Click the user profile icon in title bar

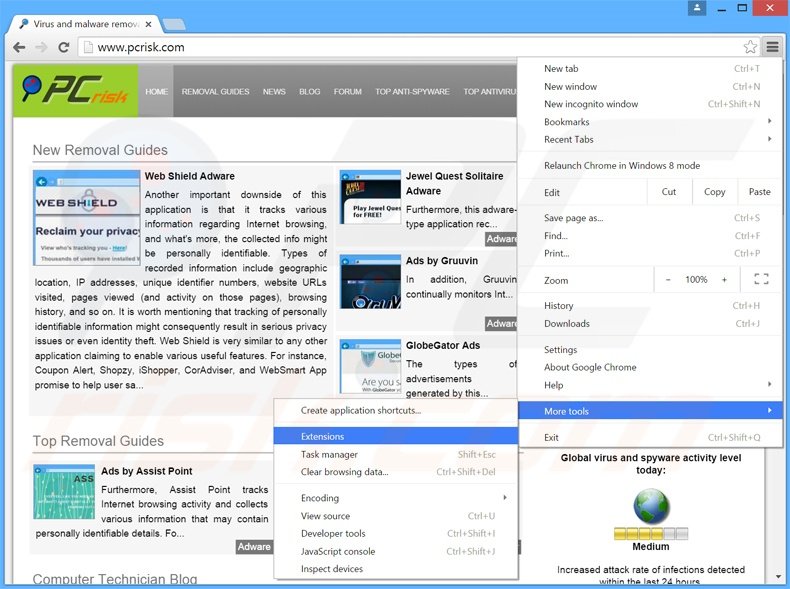pos(697,8)
